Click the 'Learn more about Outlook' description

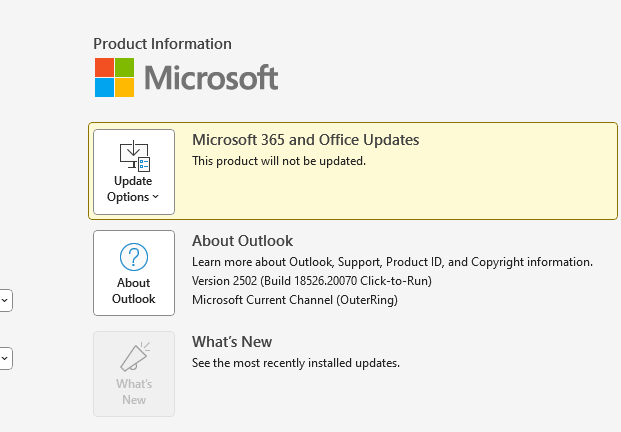tap(392, 262)
